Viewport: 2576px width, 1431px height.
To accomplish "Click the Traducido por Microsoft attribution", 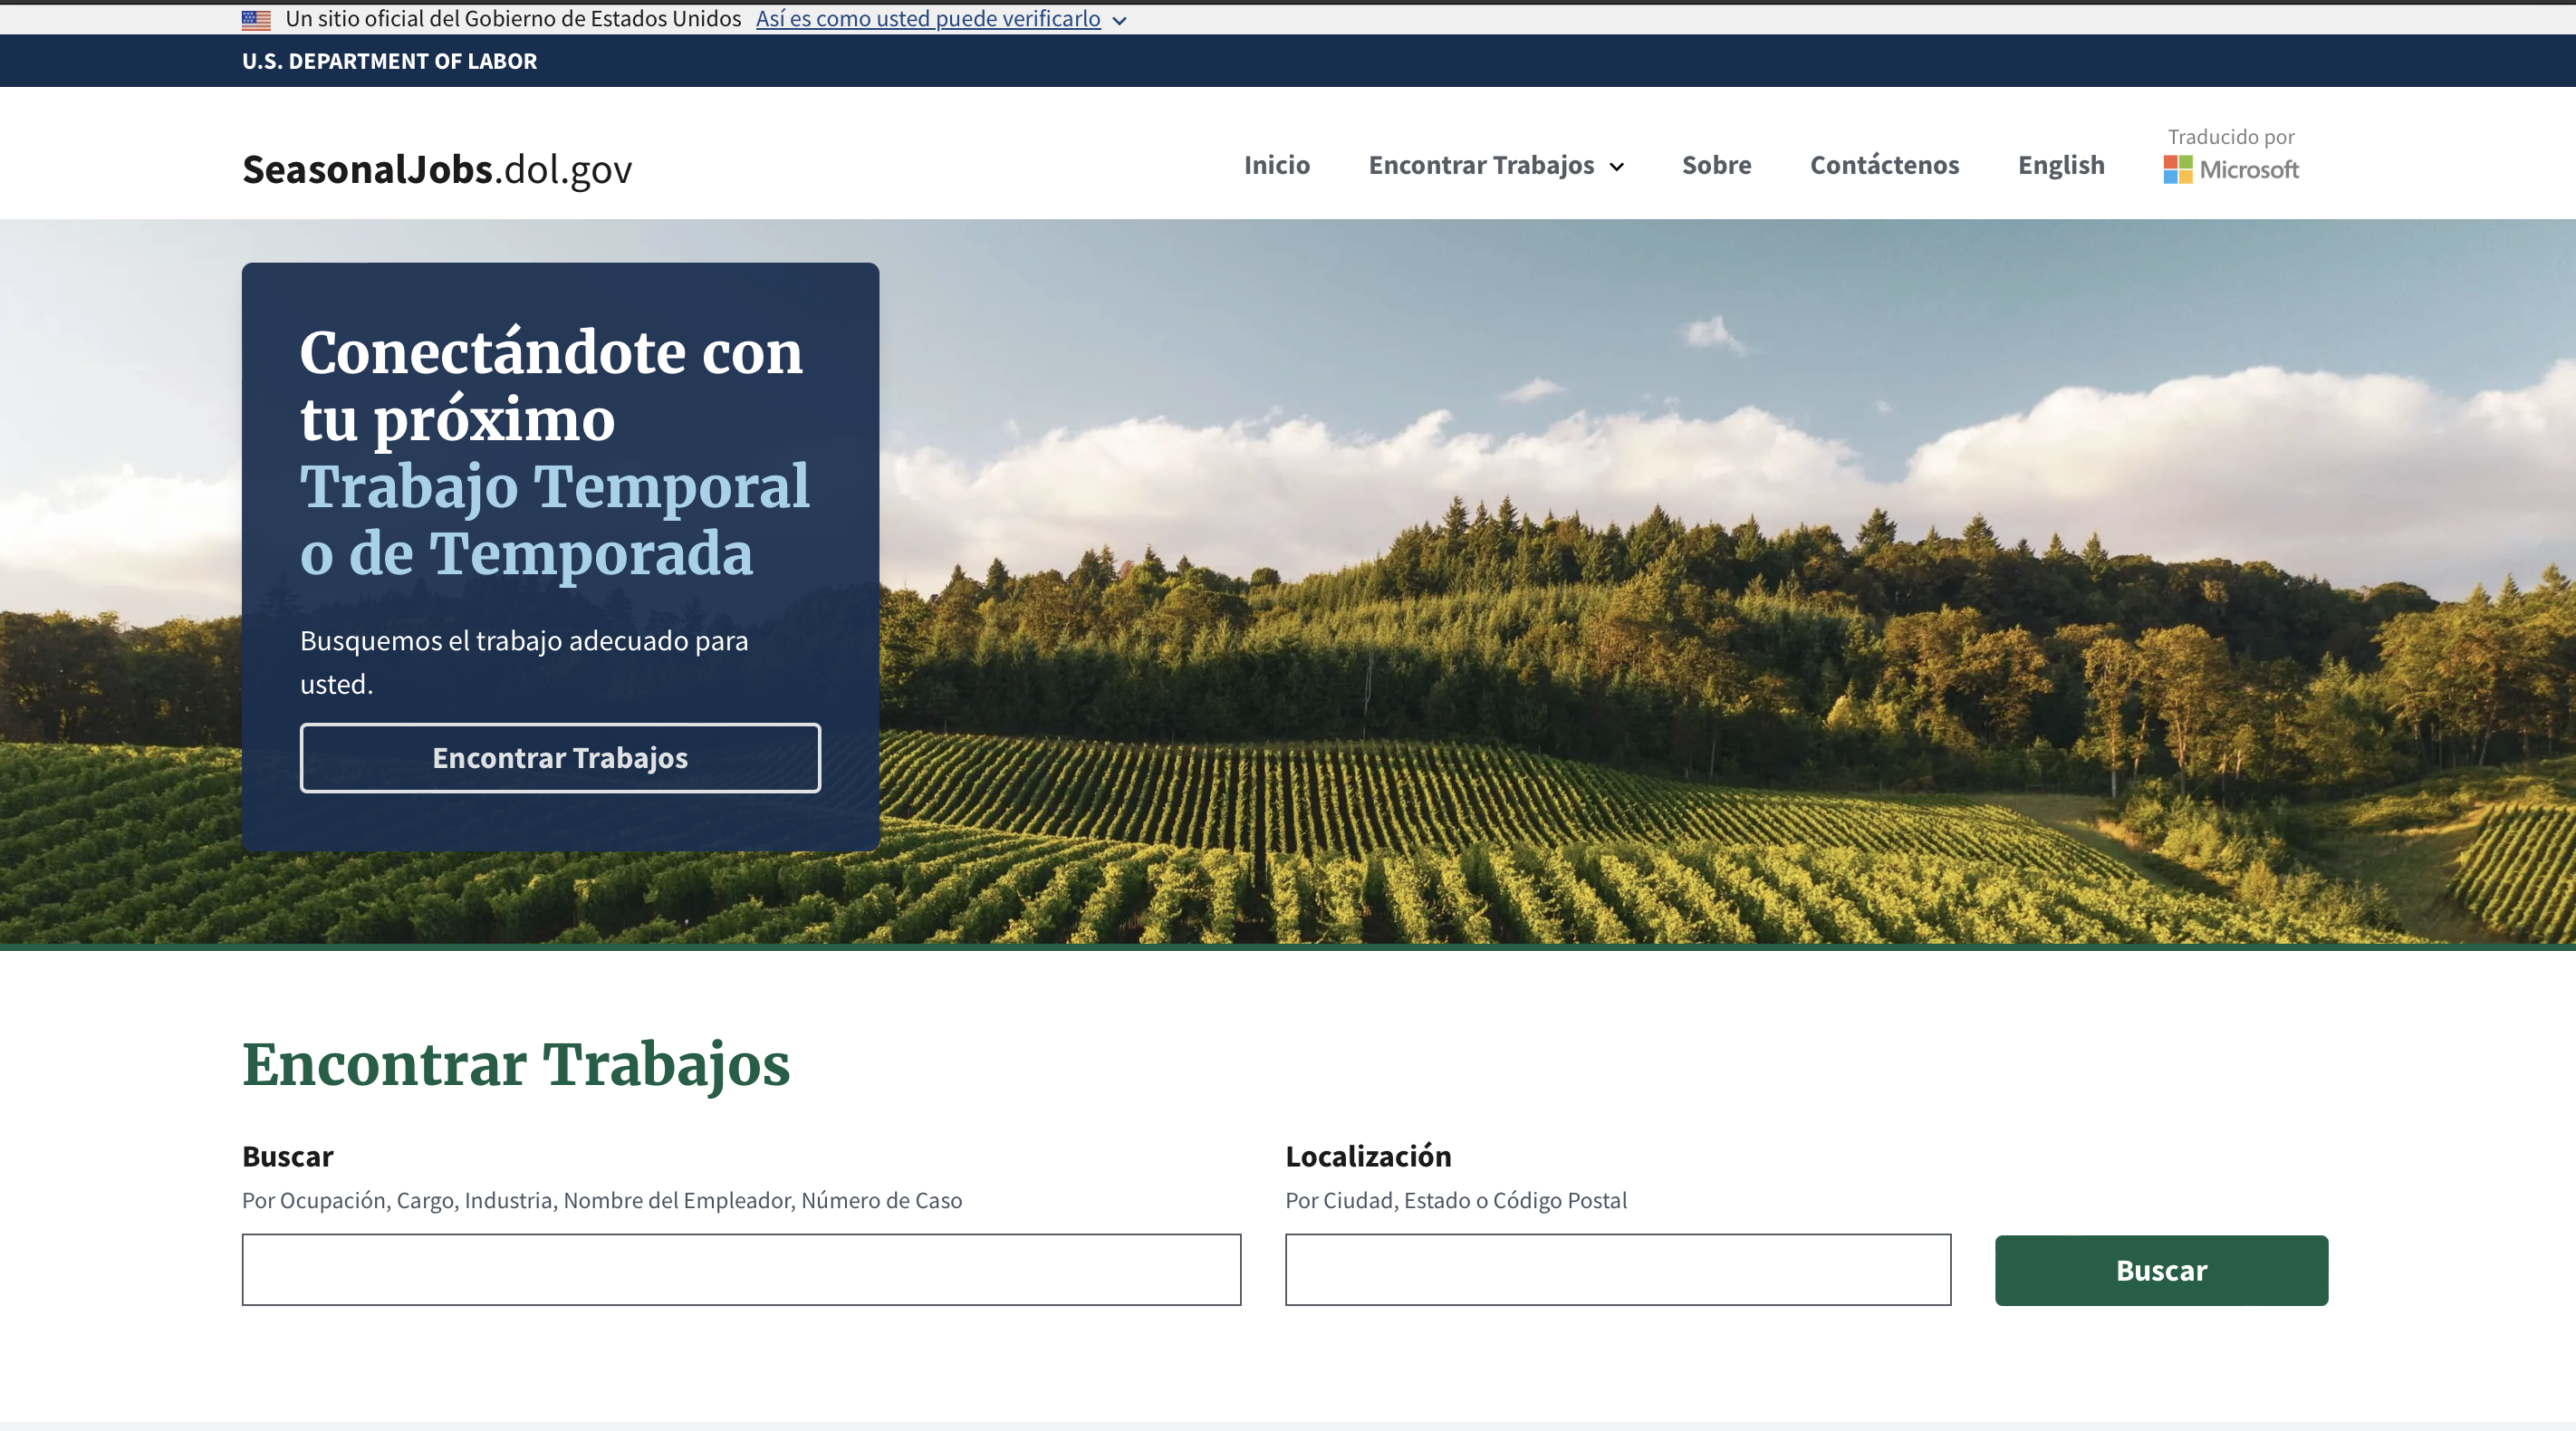I will coord(2230,155).
